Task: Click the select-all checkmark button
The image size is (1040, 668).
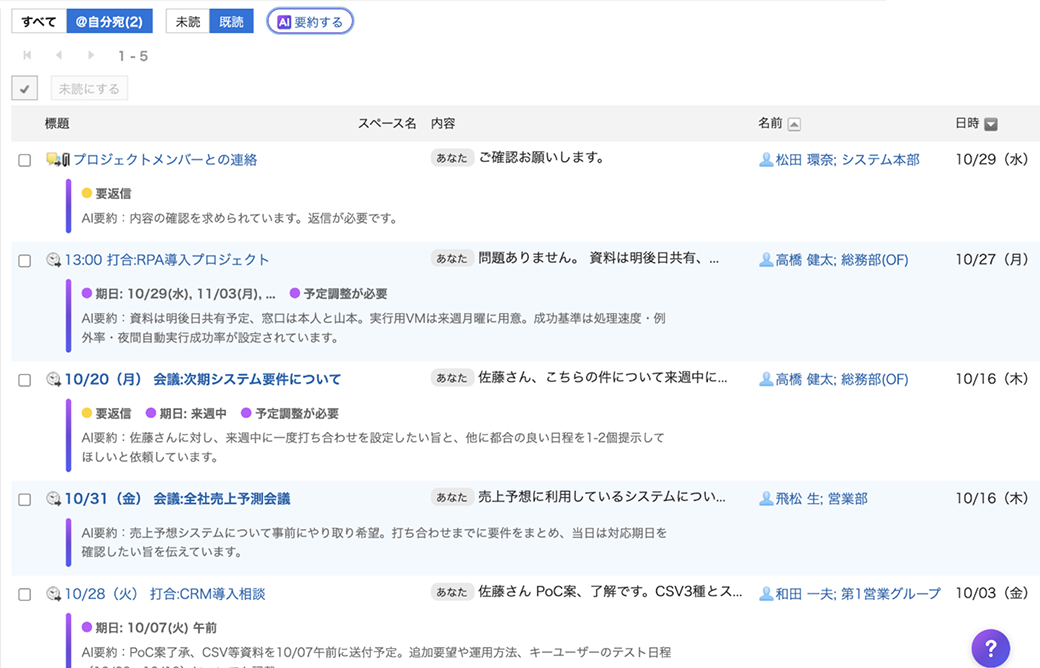Action: 25,89
